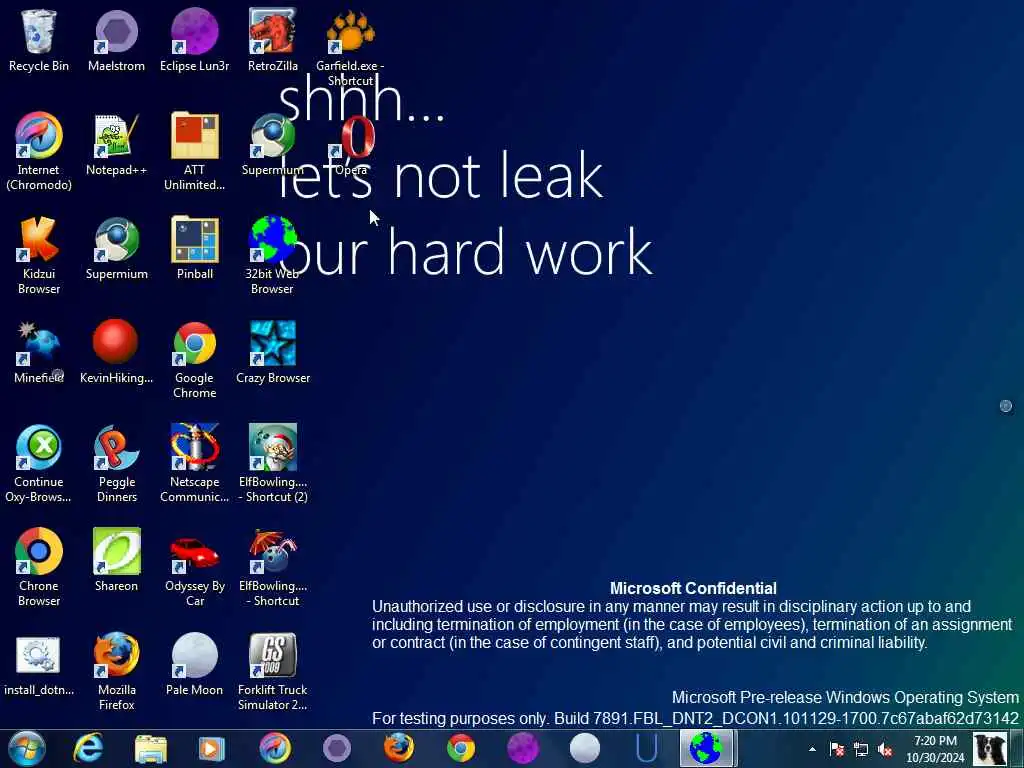The width and height of the screenshot is (1024, 768).
Task: Select the Minefield desktop shortcut
Action: (39, 353)
